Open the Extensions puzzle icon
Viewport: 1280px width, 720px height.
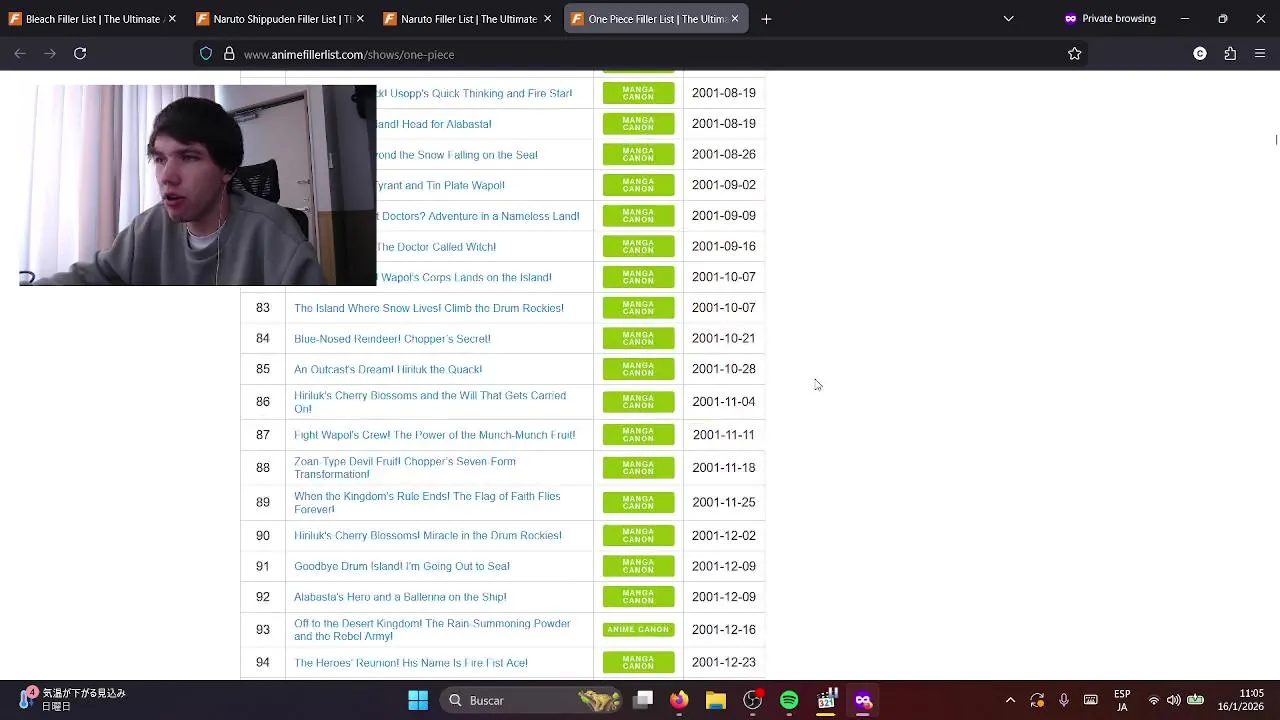pyautogui.click(x=1230, y=54)
